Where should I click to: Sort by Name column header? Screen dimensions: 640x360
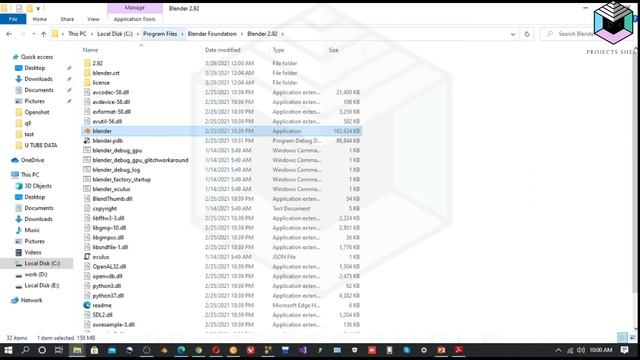pos(90,50)
